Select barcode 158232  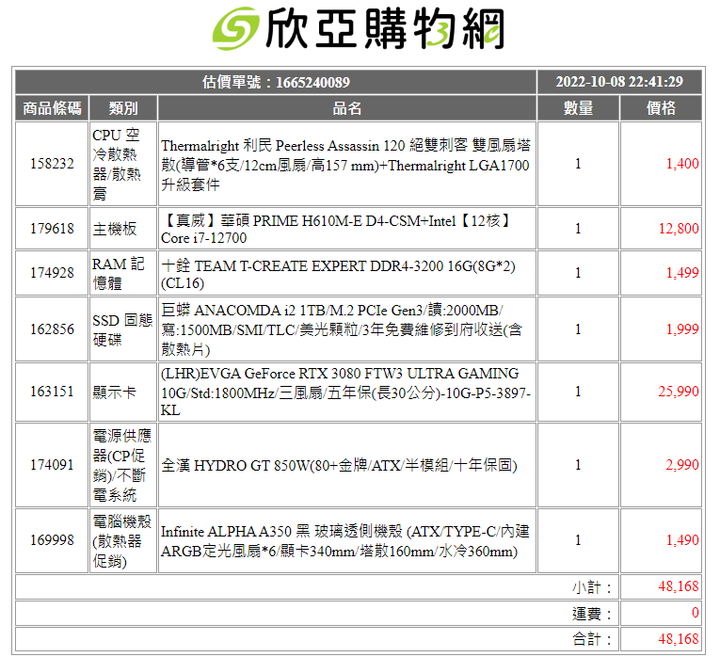[x=52, y=163]
